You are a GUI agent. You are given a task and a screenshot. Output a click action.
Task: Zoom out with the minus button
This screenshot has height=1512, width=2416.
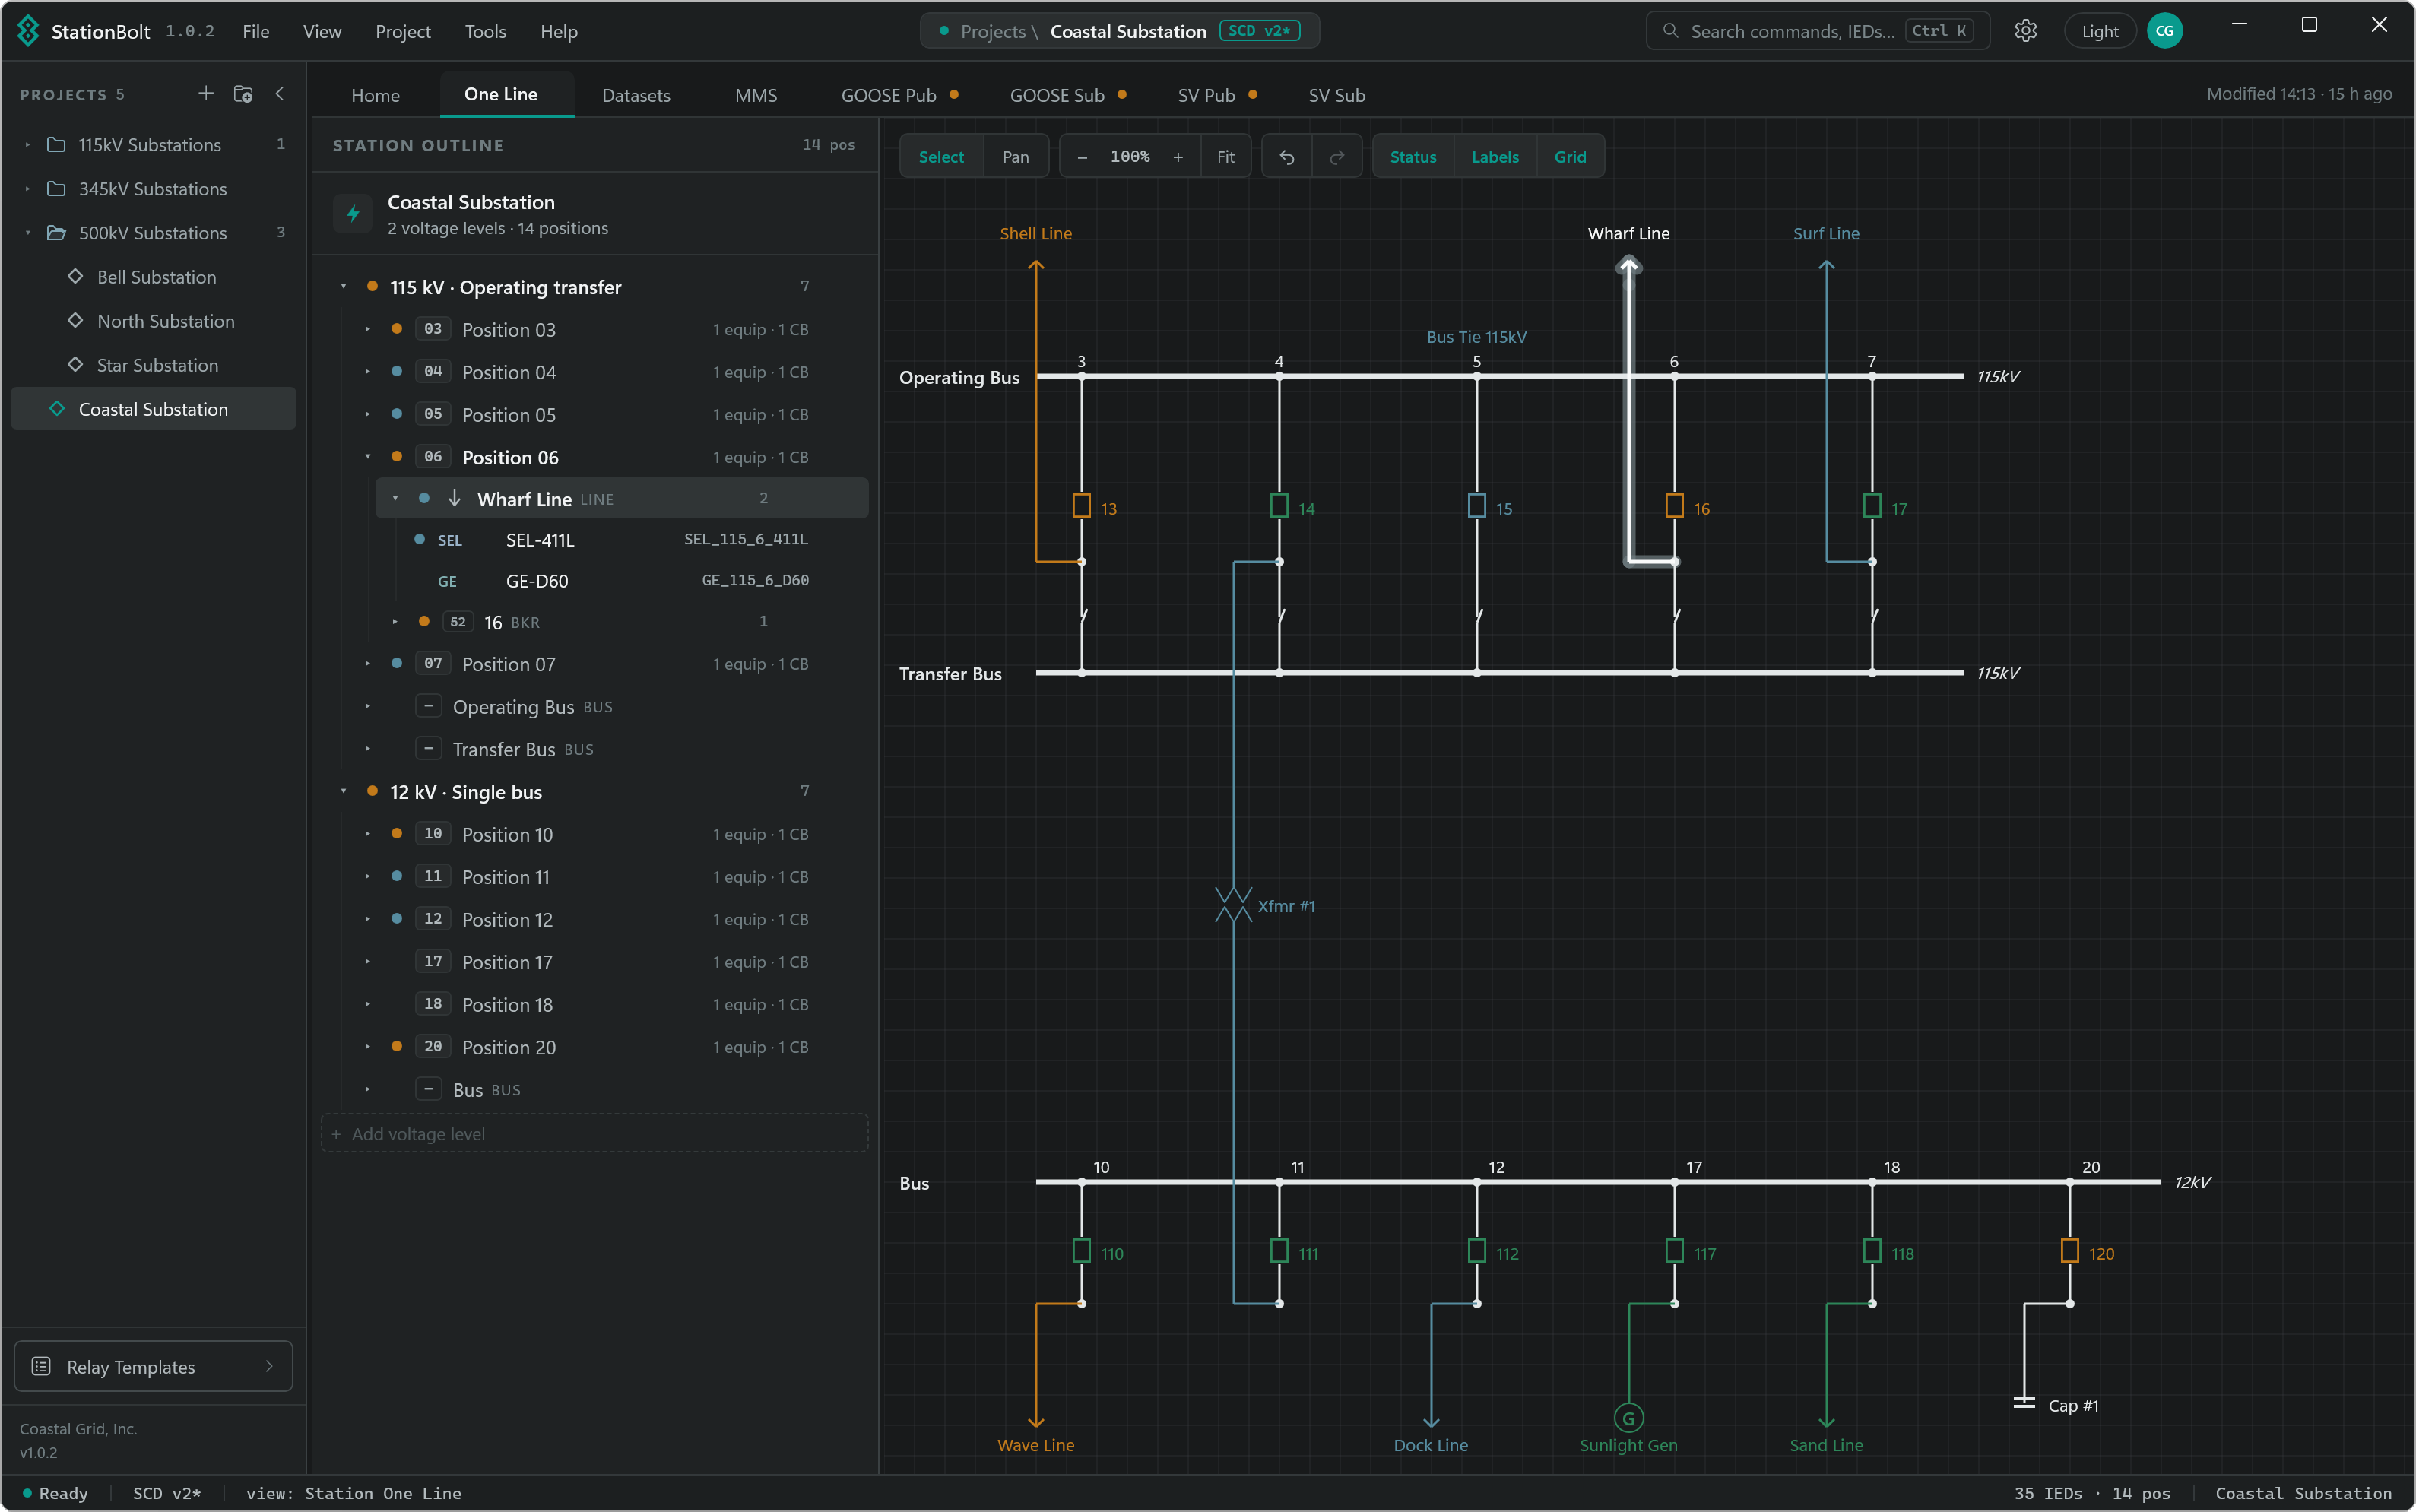click(1082, 157)
